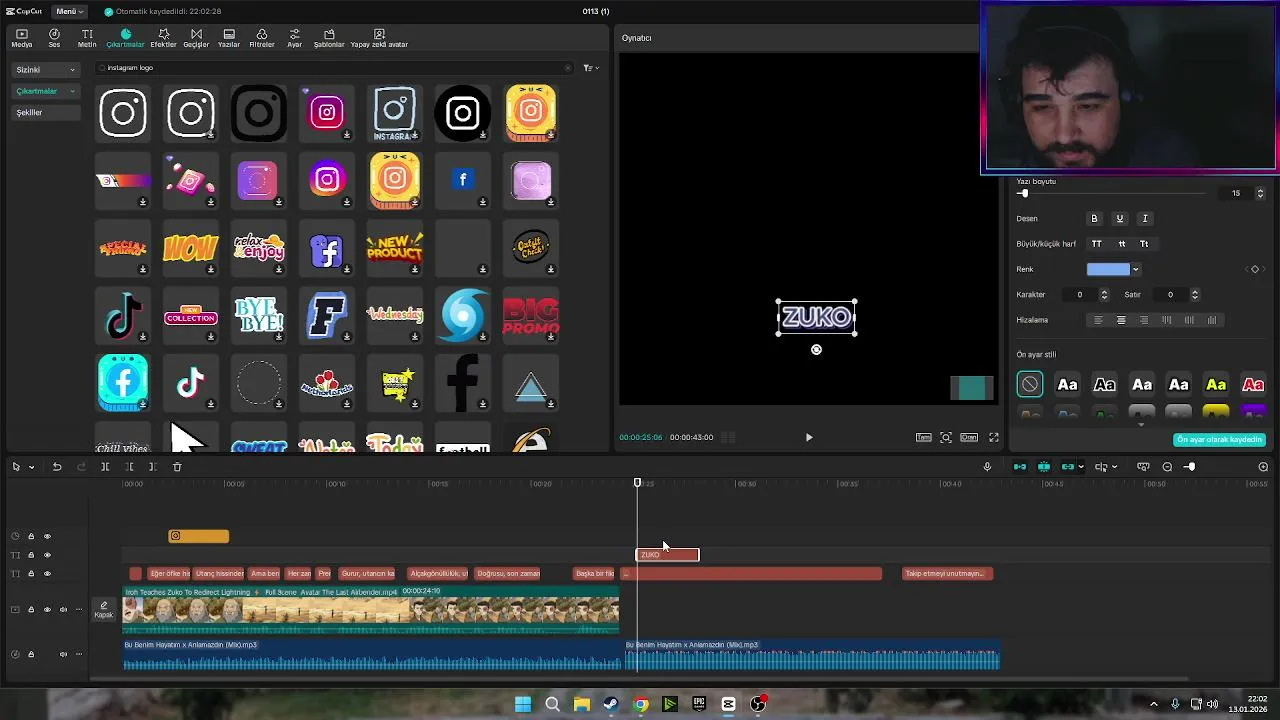Click the Satır line spacing stepper

(x=1194, y=295)
